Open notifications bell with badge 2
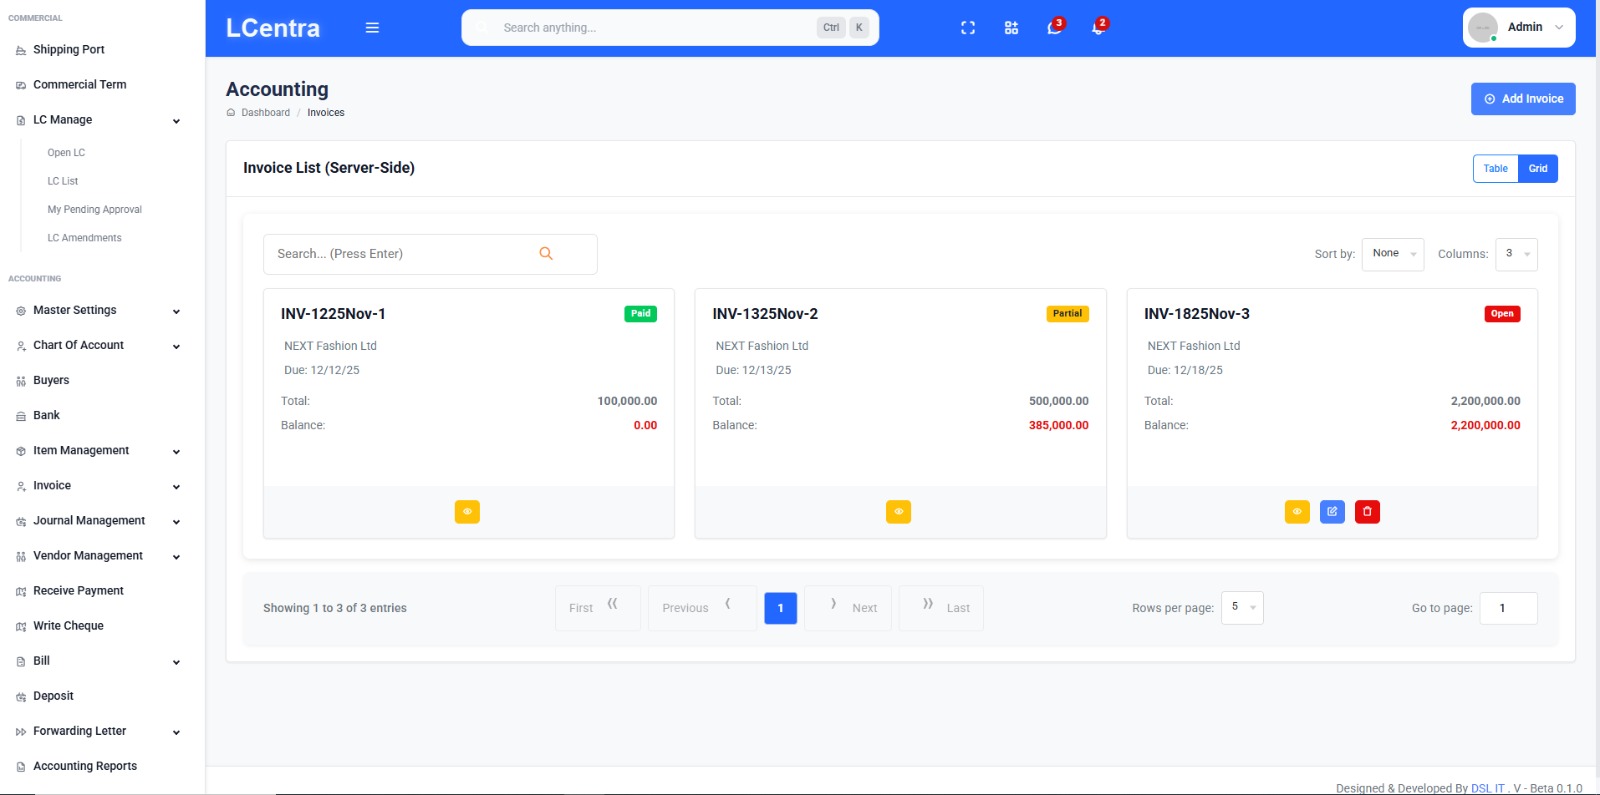Viewport: 1600px width, 795px height. point(1097,28)
